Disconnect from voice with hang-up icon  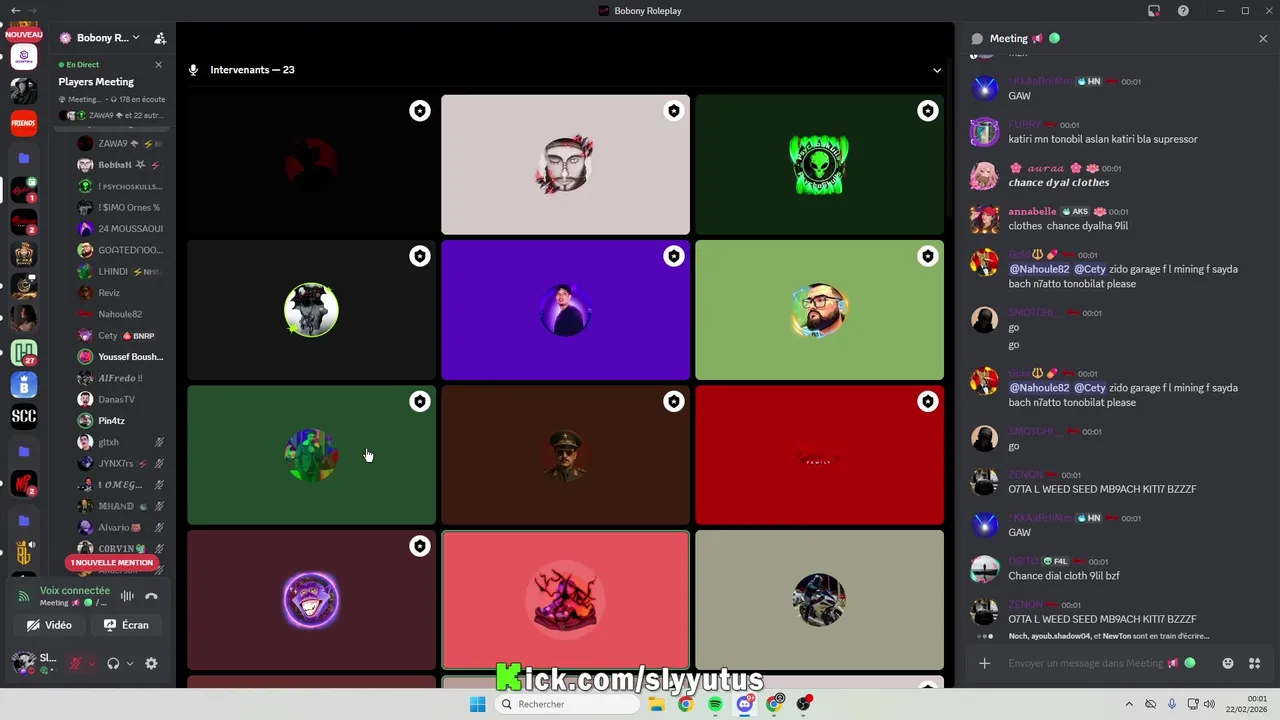tap(151, 597)
